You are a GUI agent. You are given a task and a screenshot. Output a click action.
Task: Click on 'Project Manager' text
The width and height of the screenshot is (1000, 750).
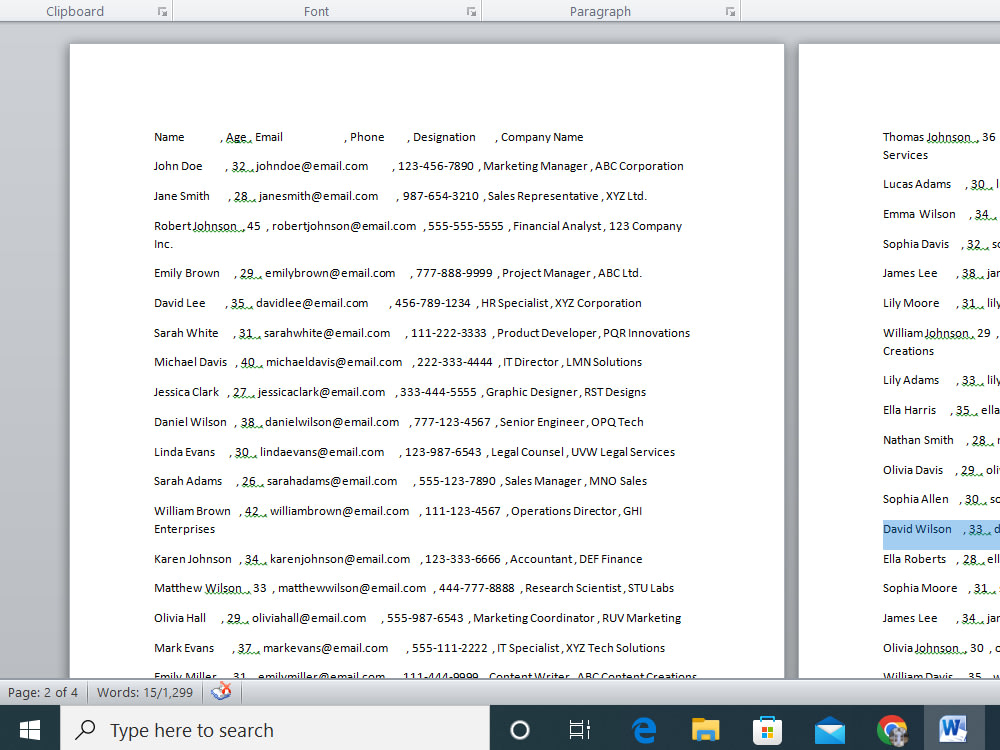click(x=547, y=274)
